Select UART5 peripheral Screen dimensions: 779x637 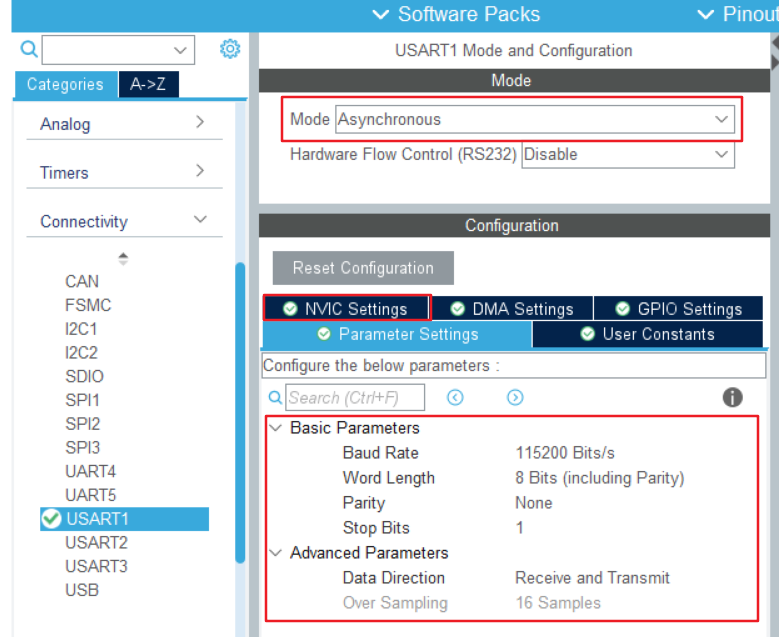tap(90, 495)
